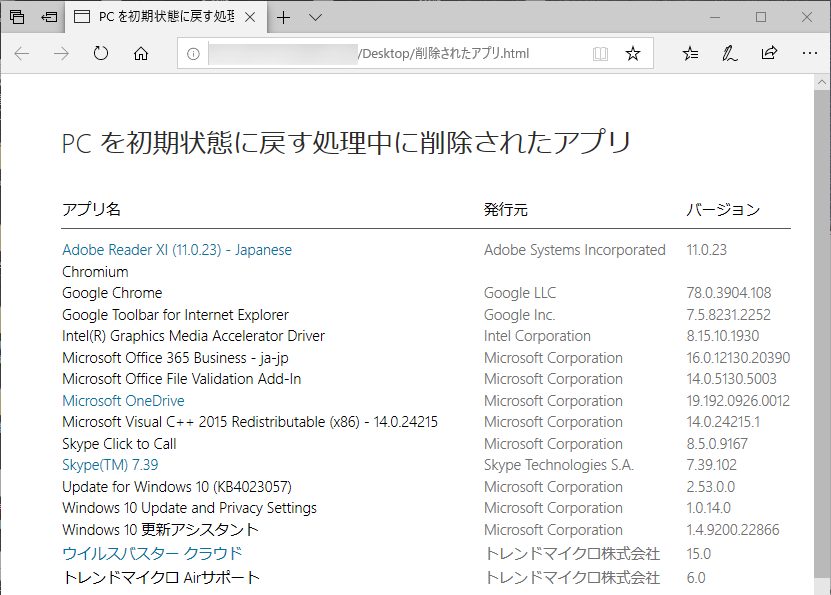Select the Skype Click to Call text
Image resolution: width=831 pixels, height=595 pixels.
[x=119, y=443]
